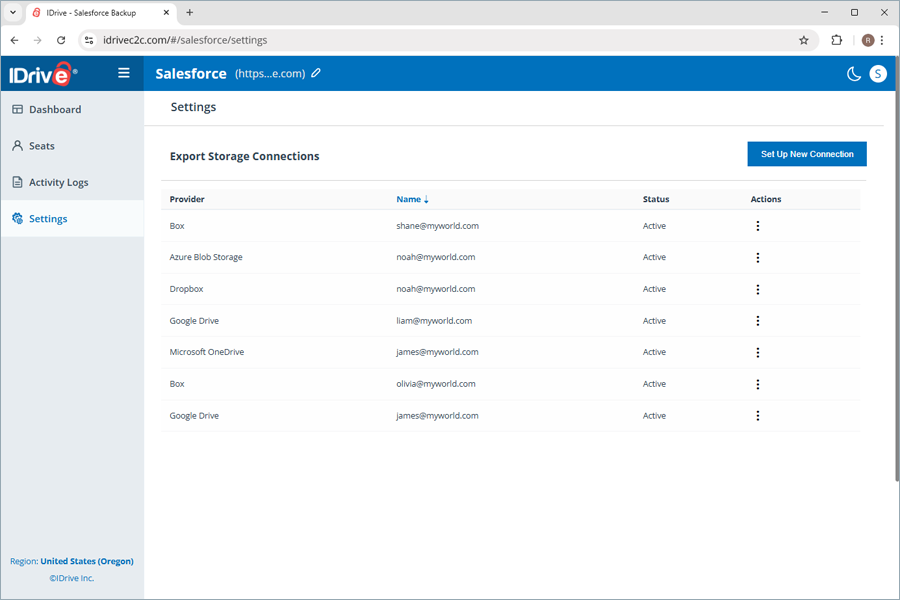
Task: Open Dashboard from the sidebar
Action: 54,109
